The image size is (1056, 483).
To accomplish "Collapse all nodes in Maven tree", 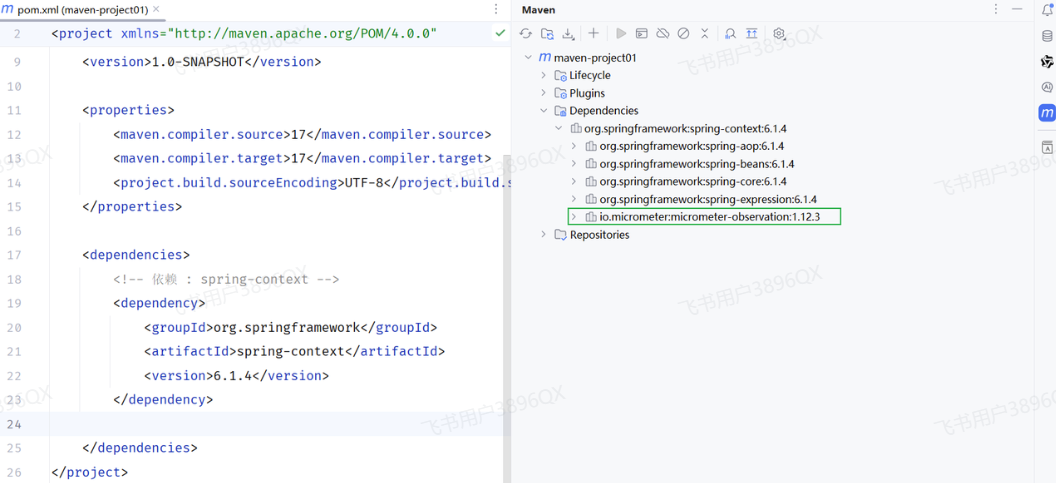I will (704, 33).
